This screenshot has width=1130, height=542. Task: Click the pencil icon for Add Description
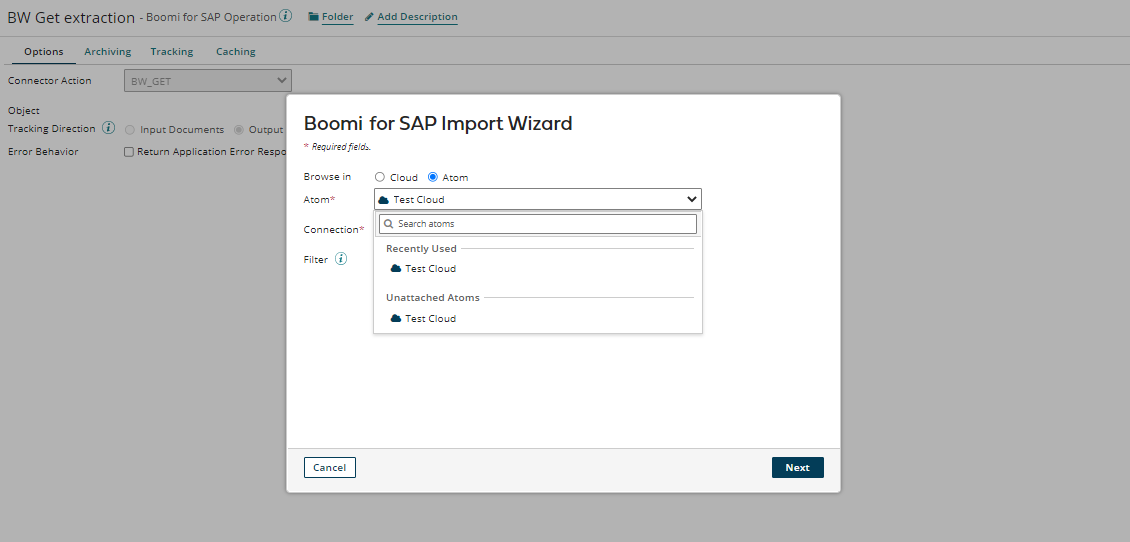(x=369, y=17)
